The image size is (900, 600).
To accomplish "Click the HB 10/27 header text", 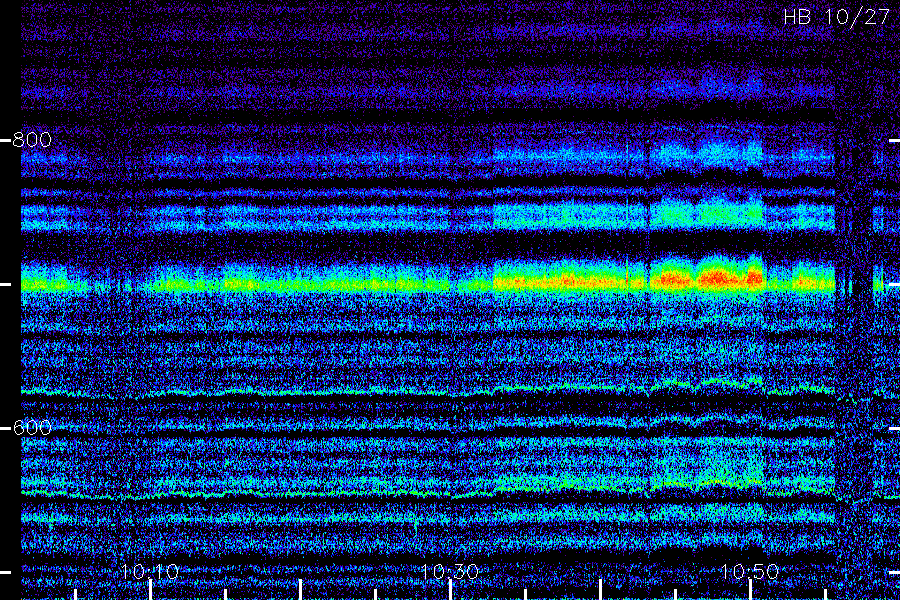I will click(x=836, y=17).
